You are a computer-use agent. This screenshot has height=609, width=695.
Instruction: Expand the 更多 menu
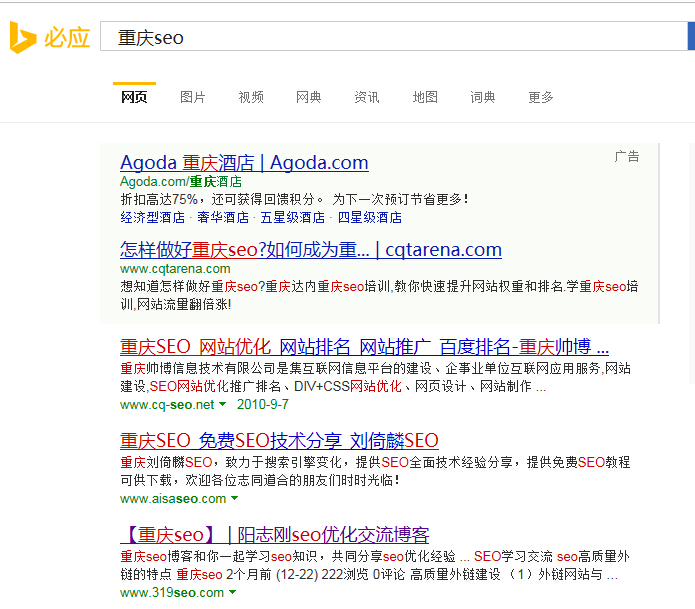541,97
